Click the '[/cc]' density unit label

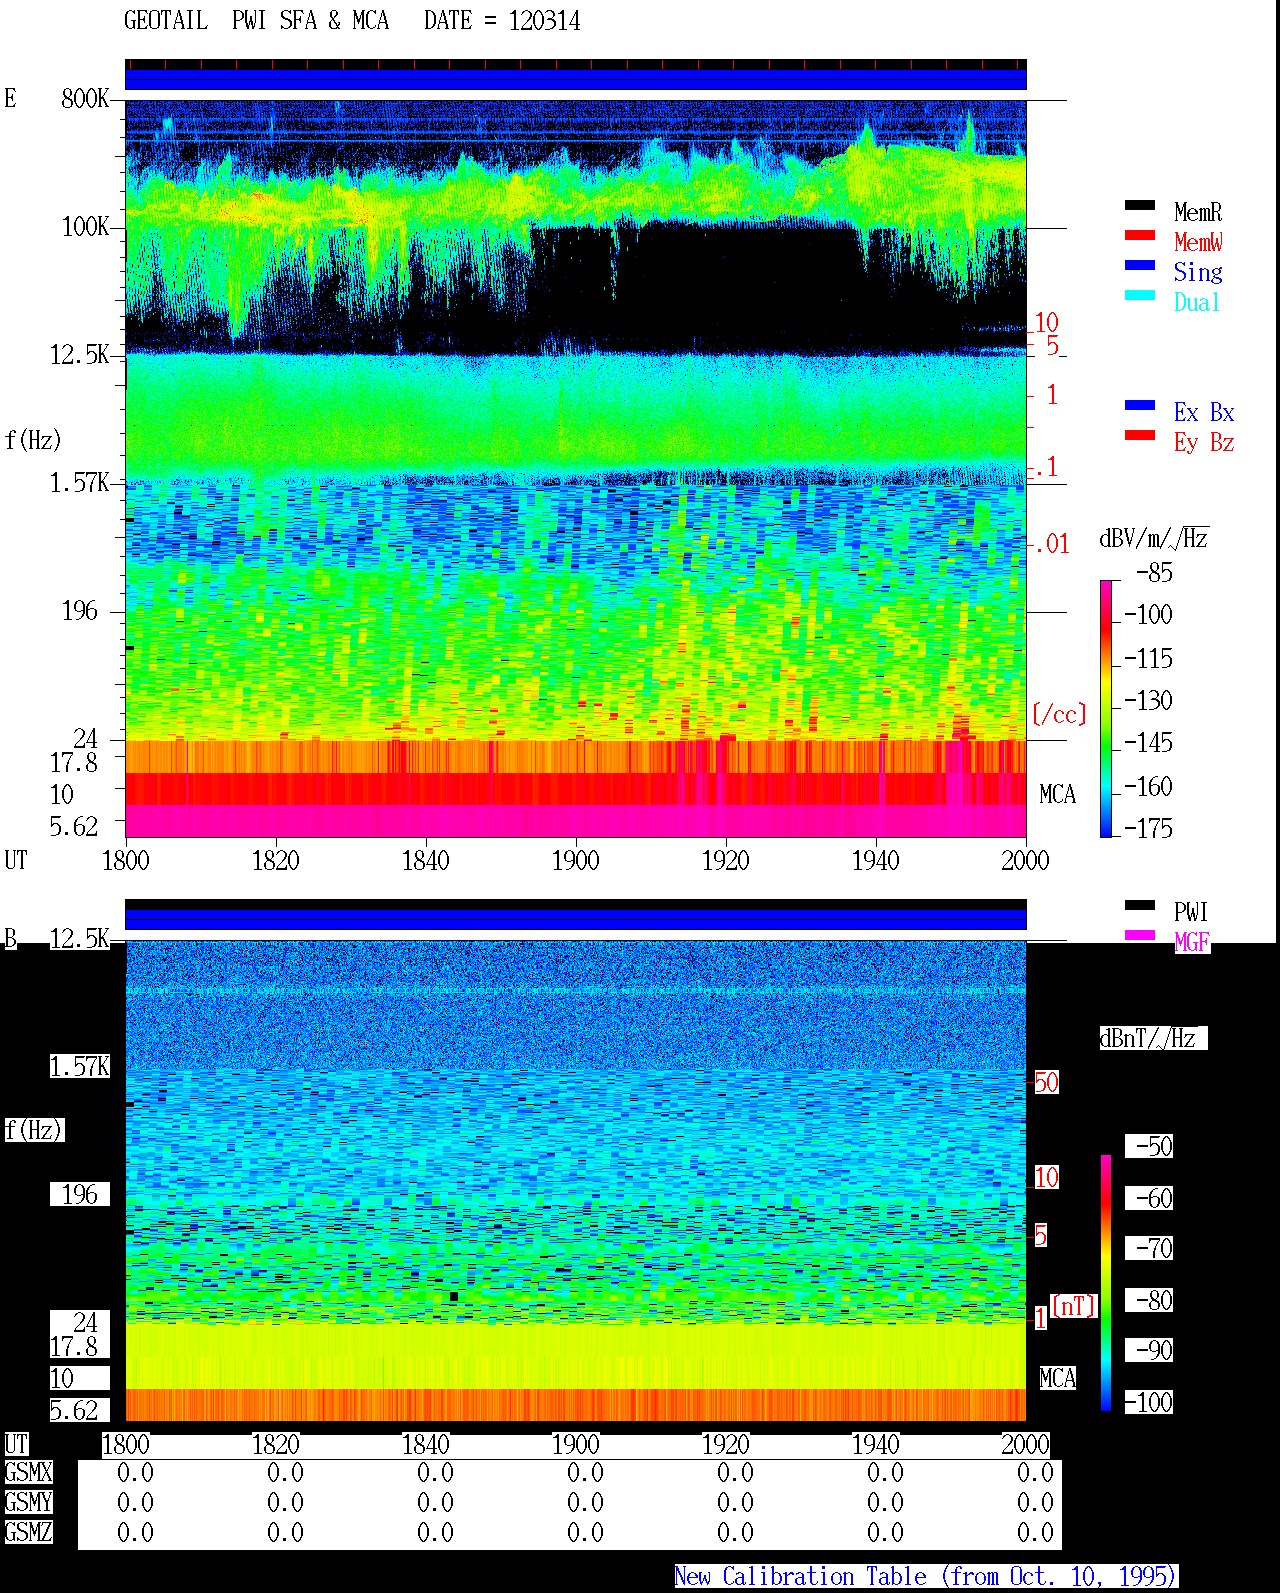[1059, 714]
